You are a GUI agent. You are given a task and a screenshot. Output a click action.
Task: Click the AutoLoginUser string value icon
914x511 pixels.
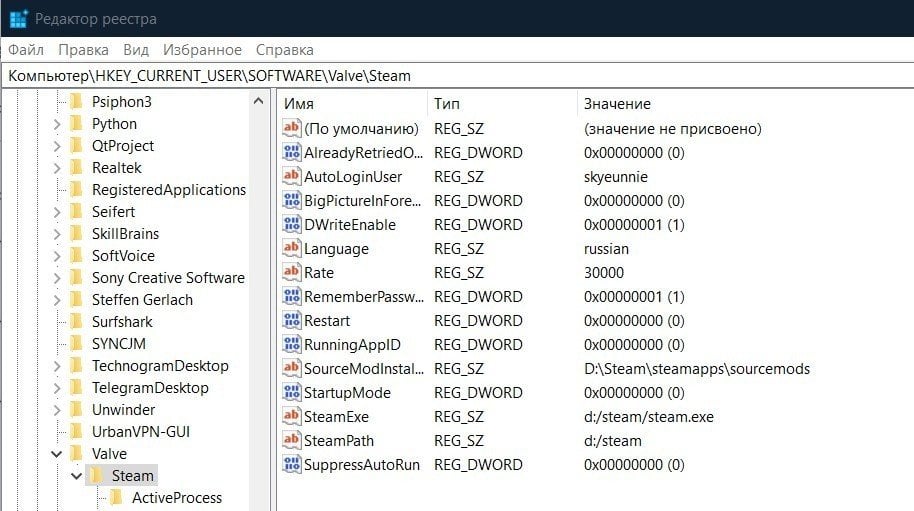tap(291, 176)
